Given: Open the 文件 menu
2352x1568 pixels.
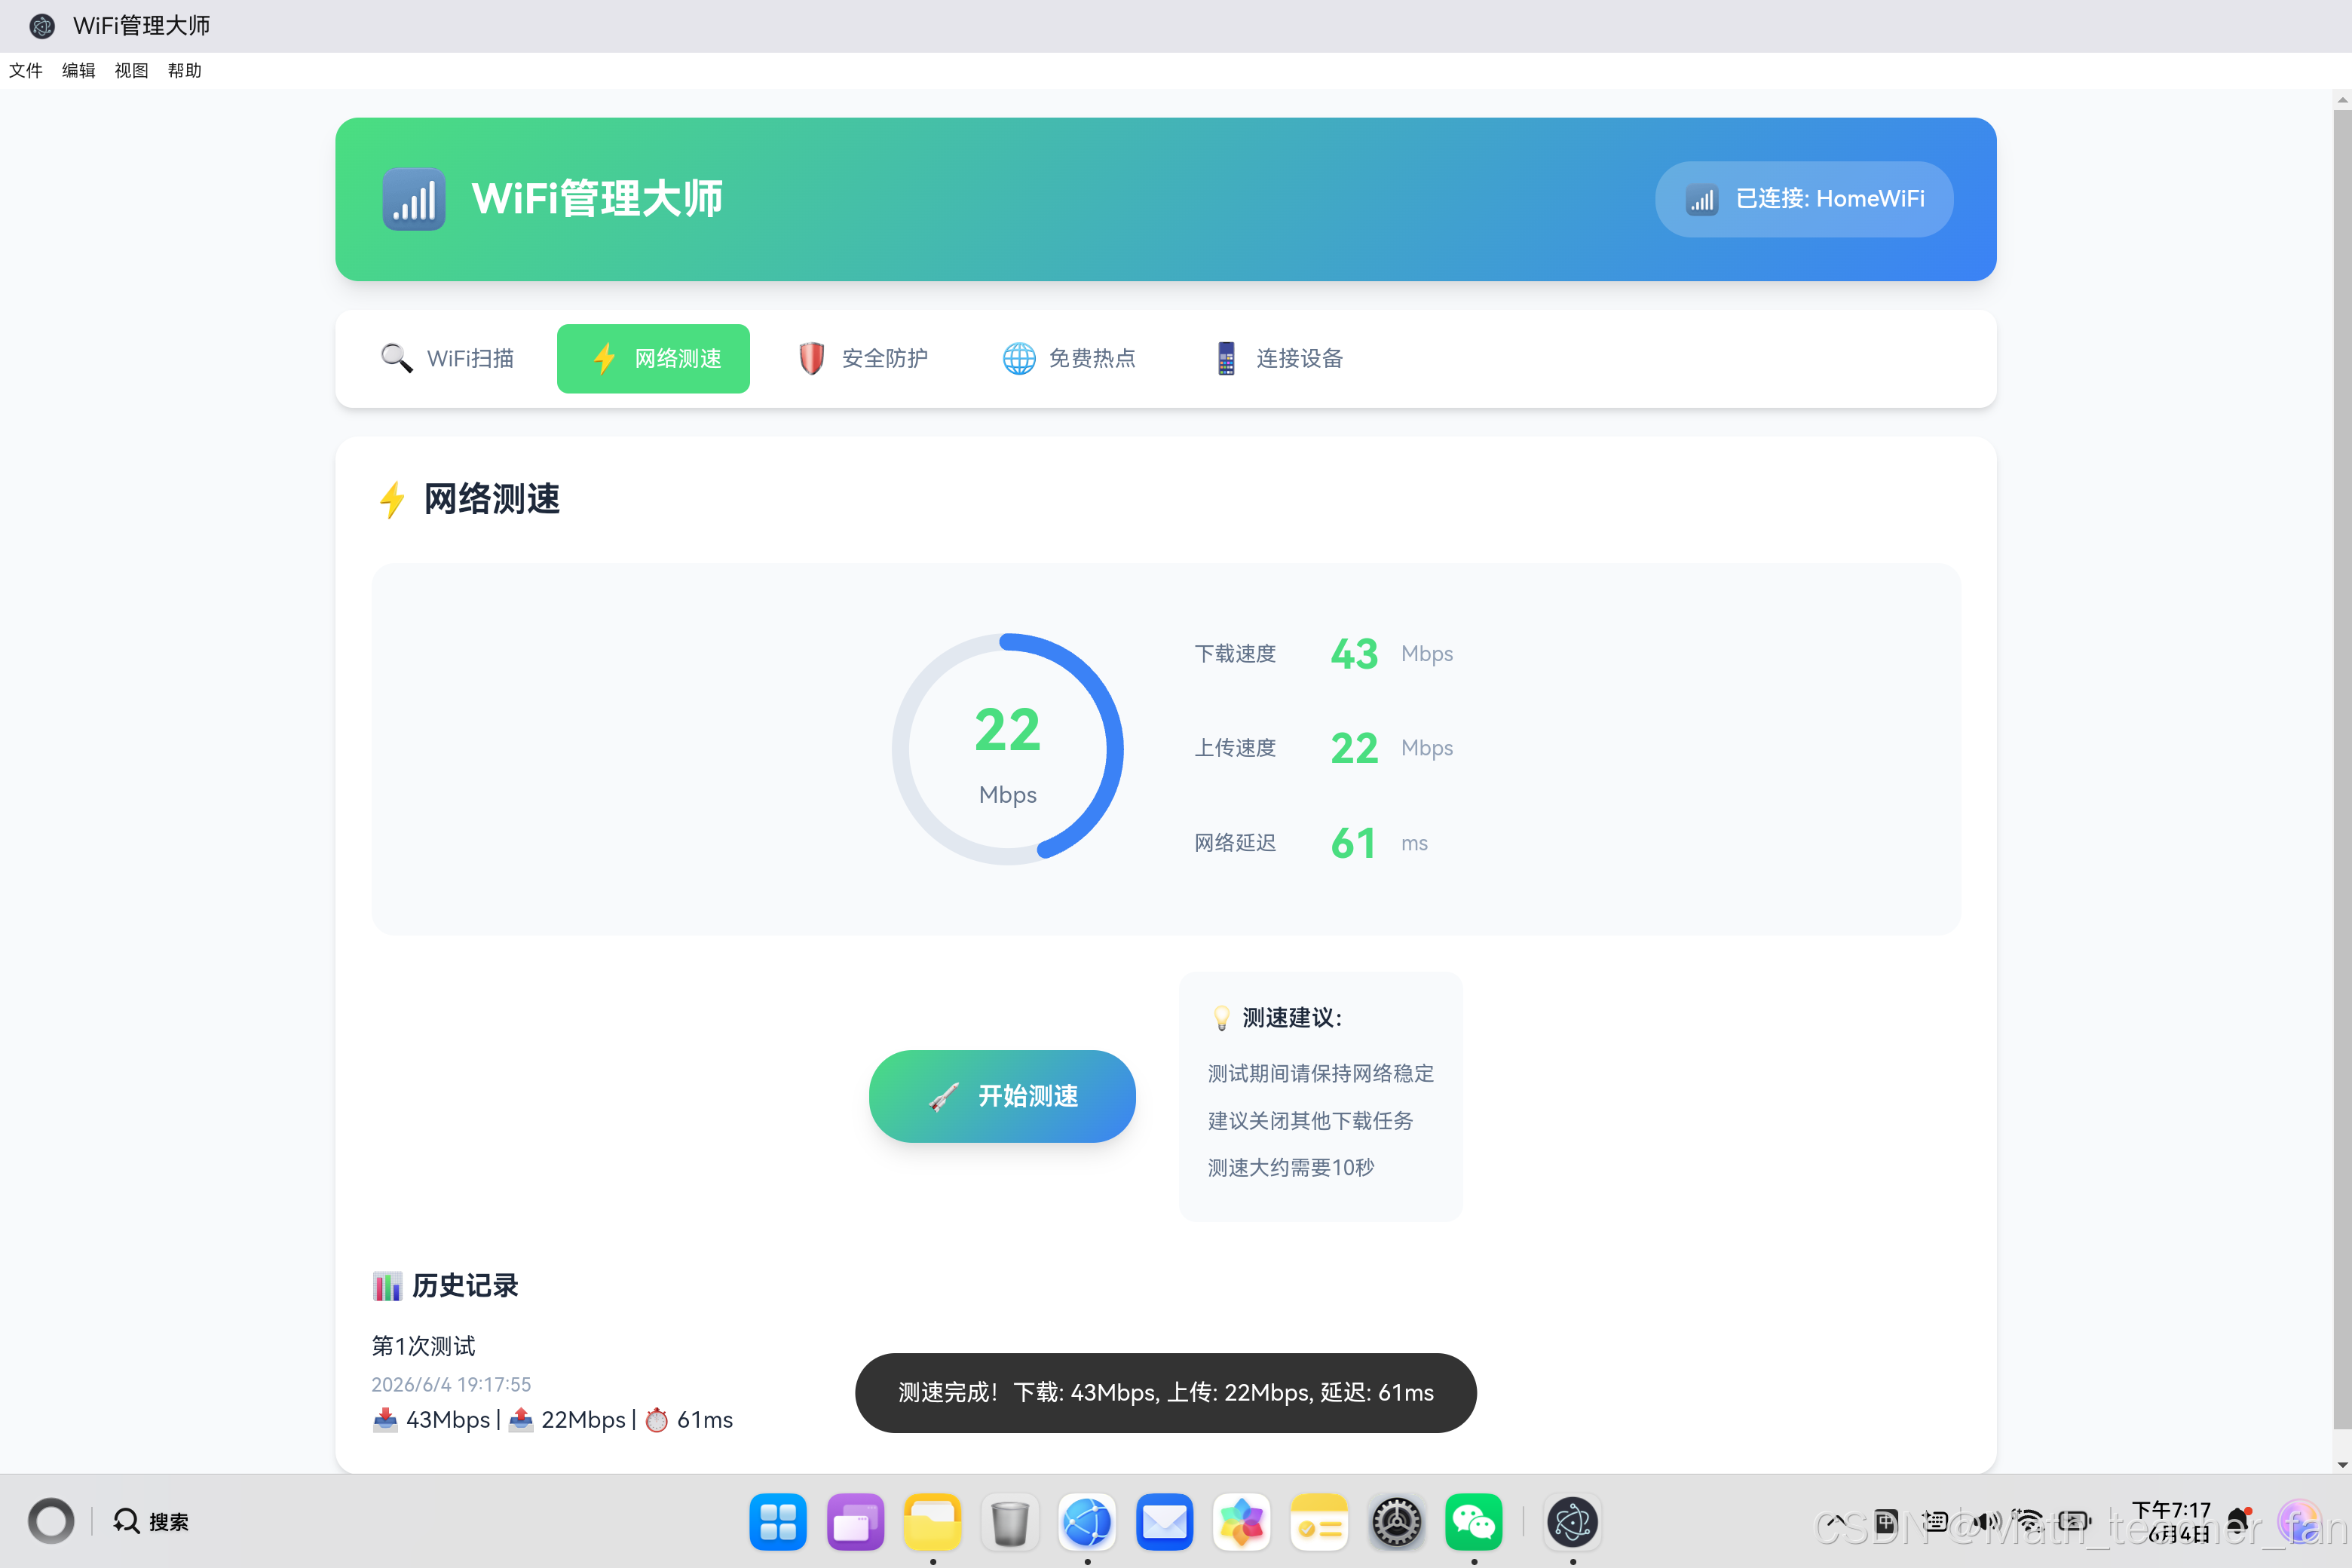Looking at the screenshot, I should [x=26, y=70].
